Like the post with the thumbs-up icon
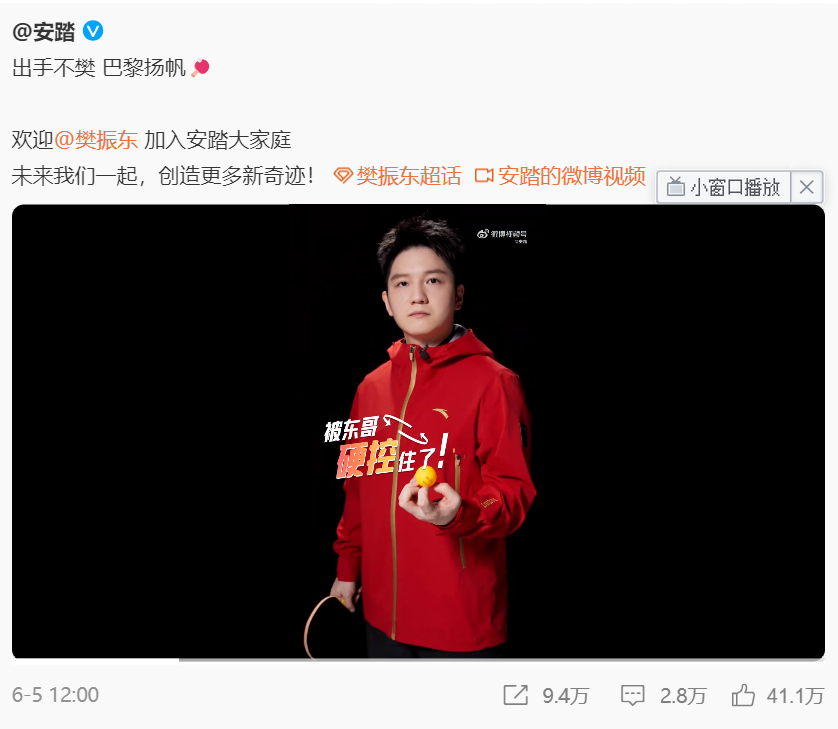This screenshot has width=838, height=729. coord(743,695)
